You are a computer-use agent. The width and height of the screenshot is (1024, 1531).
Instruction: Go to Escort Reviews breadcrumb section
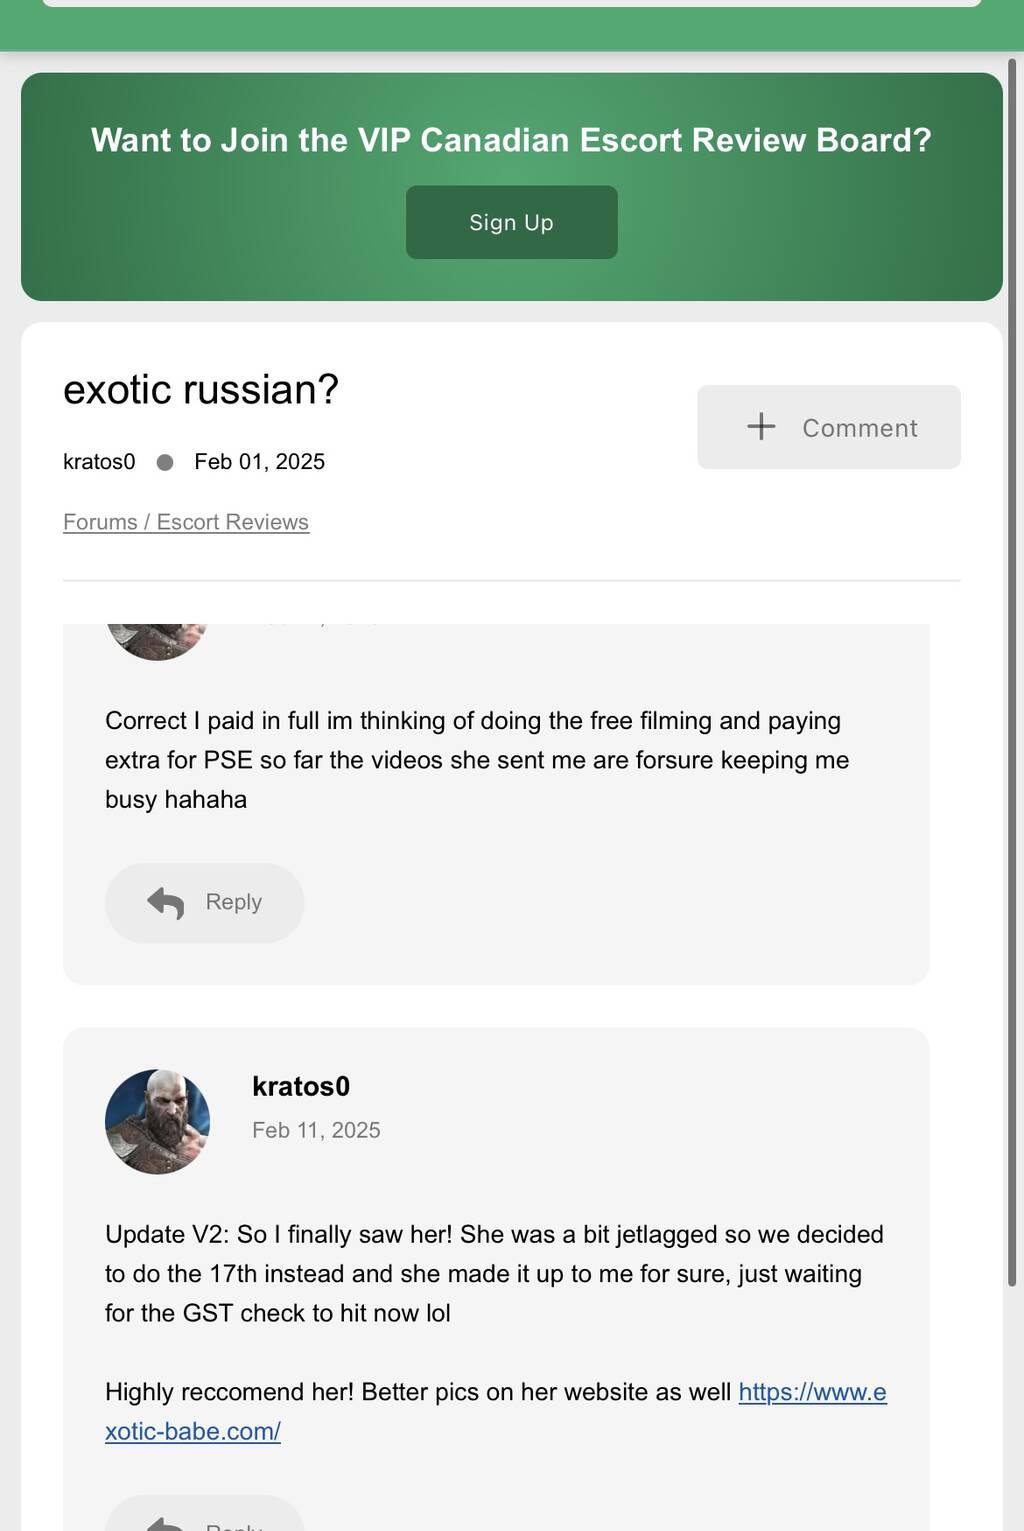click(x=233, y=522)
